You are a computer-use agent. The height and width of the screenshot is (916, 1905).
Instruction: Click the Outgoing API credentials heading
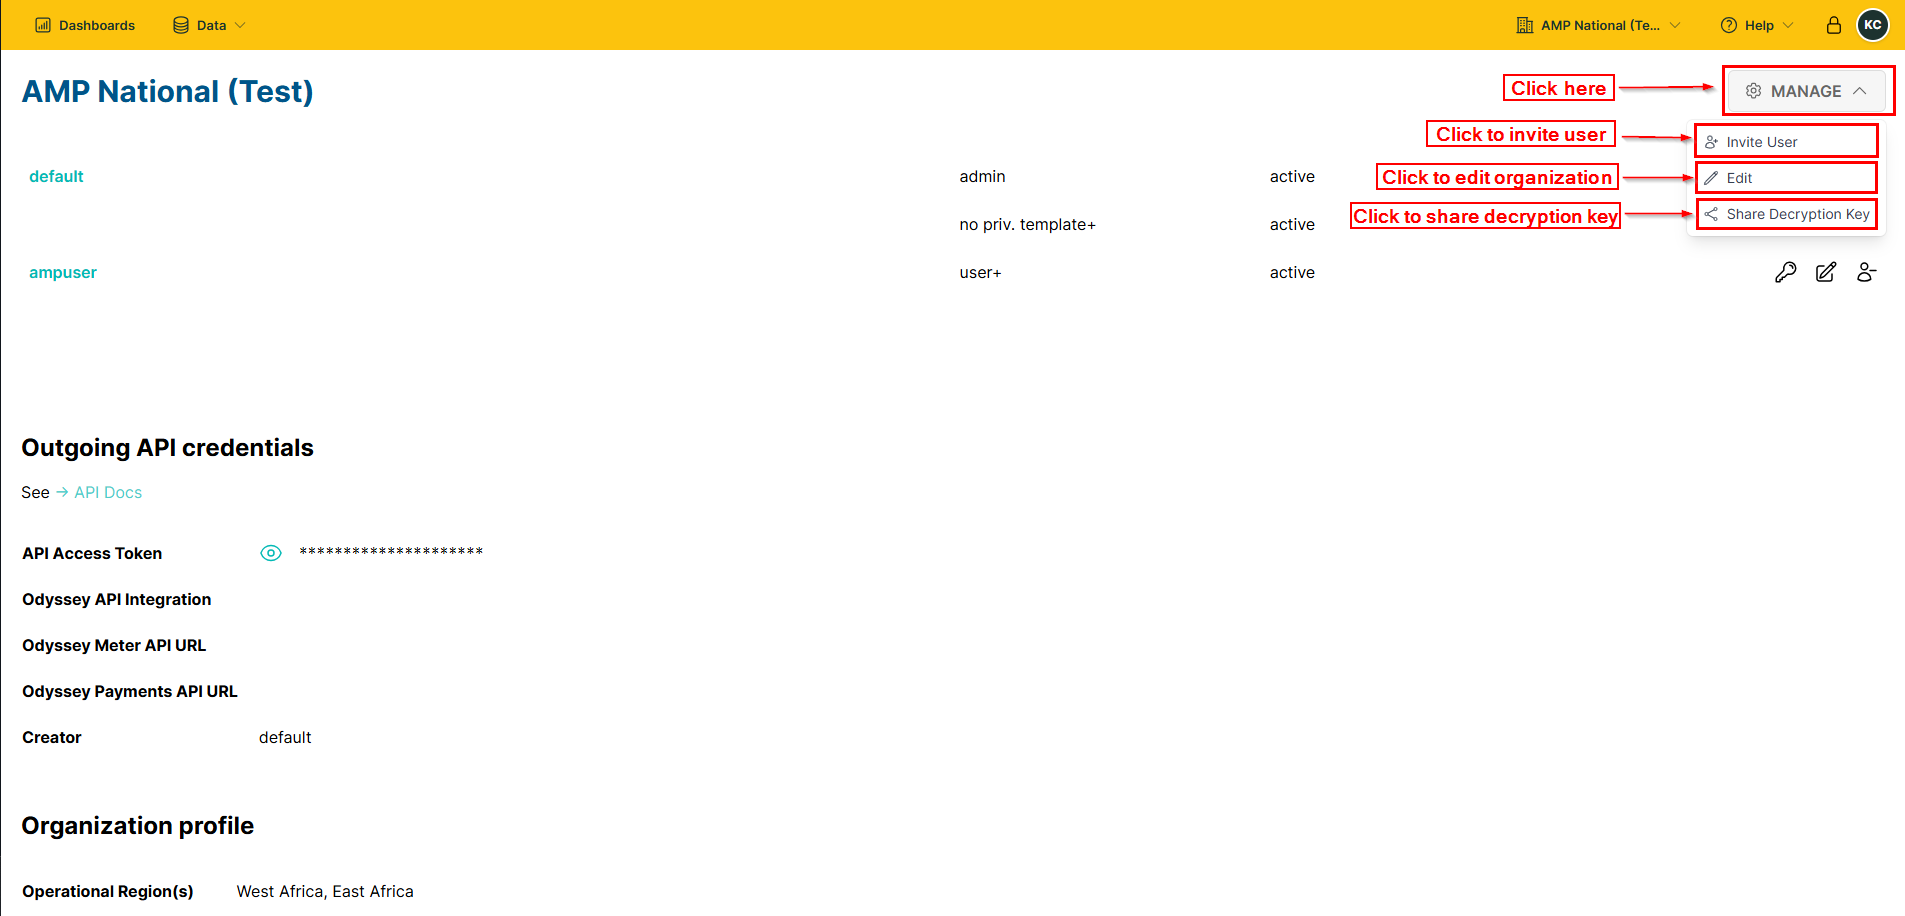point(168,447)
